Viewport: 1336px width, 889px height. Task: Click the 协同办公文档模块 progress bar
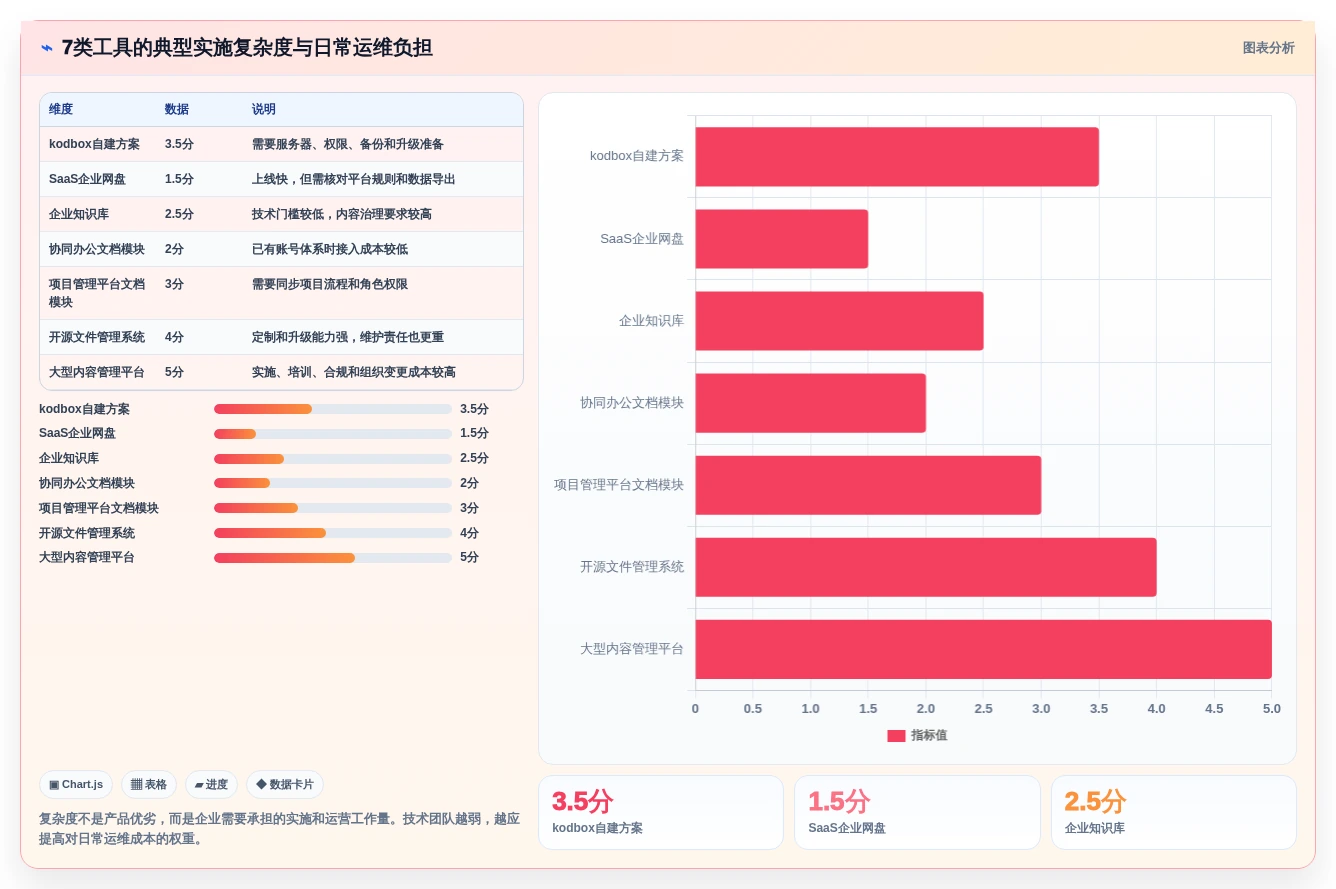333,483
